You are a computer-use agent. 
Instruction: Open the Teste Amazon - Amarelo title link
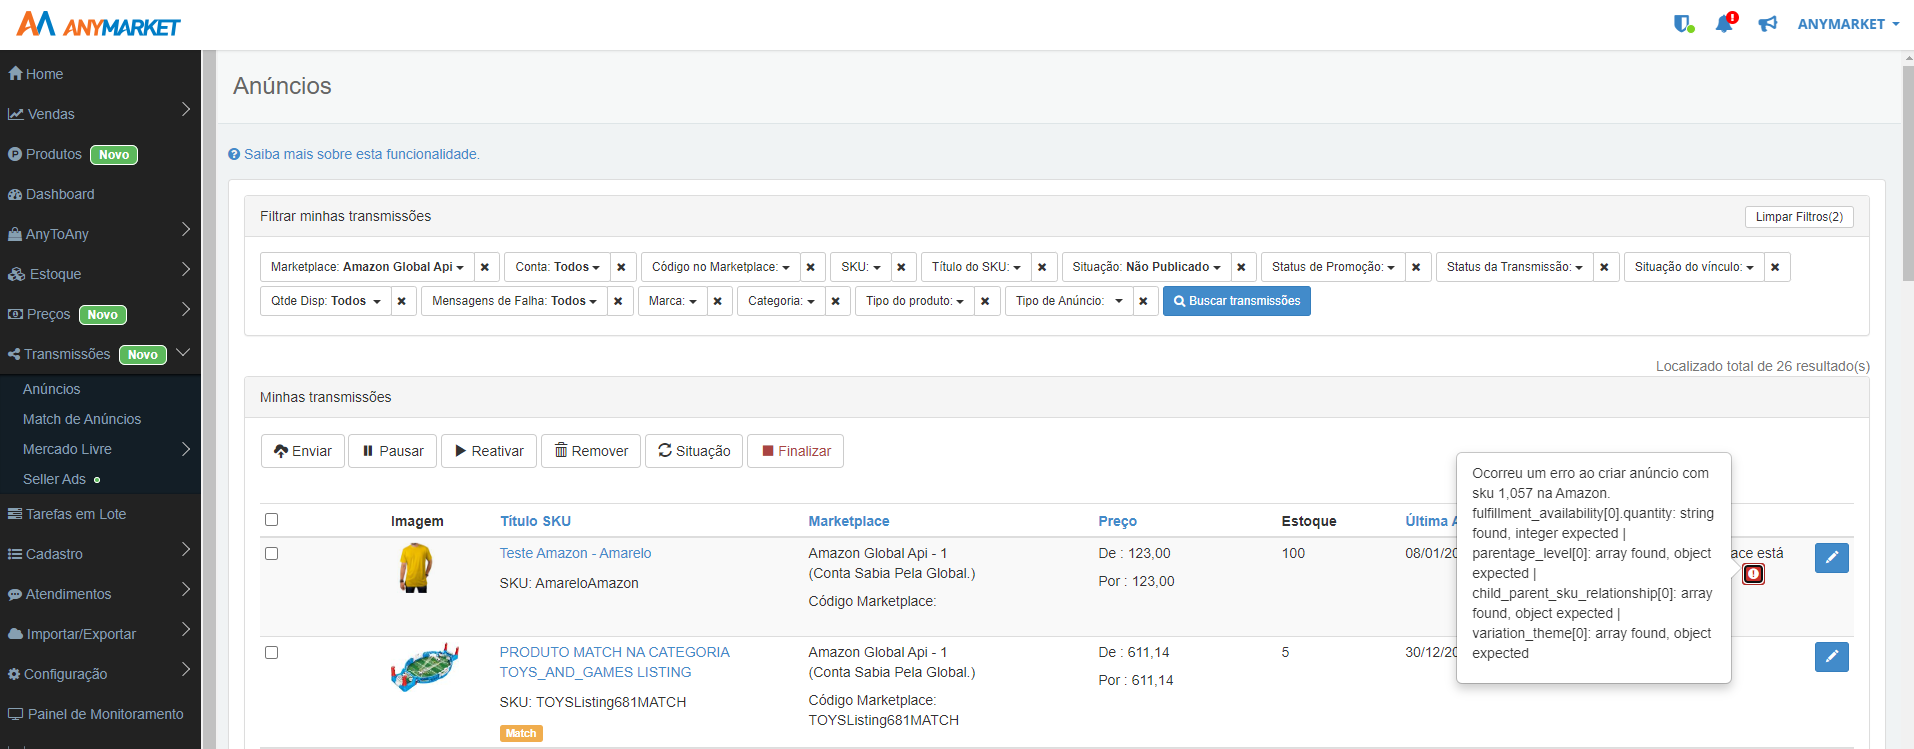[x=575, y=553]
